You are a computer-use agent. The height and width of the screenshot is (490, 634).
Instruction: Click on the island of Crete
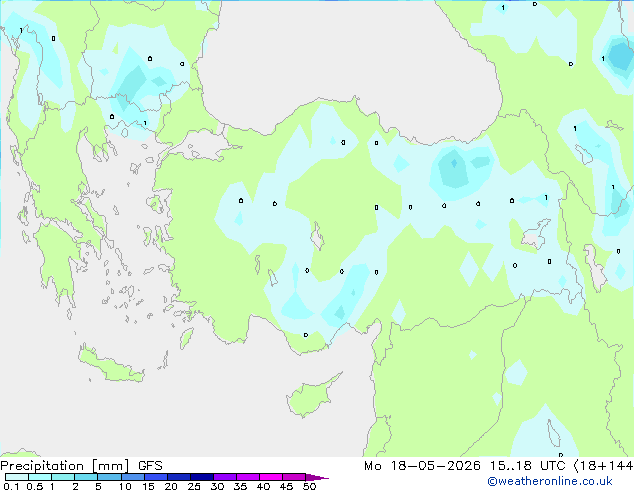click(110, 365)
